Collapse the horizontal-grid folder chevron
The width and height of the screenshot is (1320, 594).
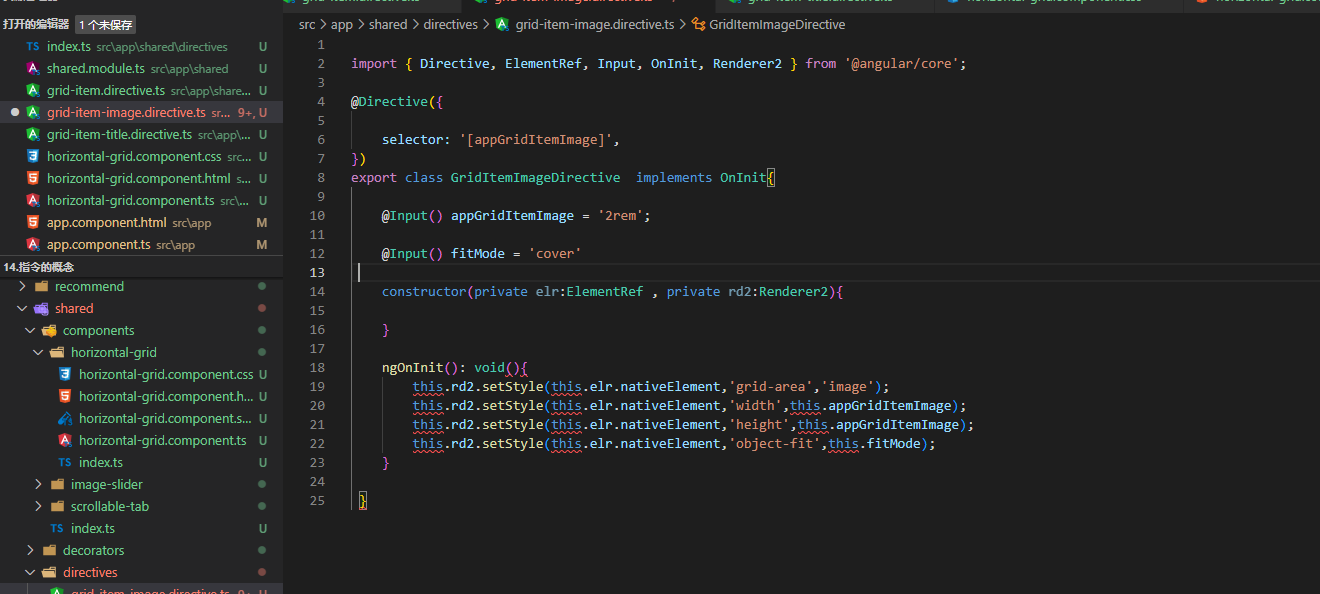(39, 353)
